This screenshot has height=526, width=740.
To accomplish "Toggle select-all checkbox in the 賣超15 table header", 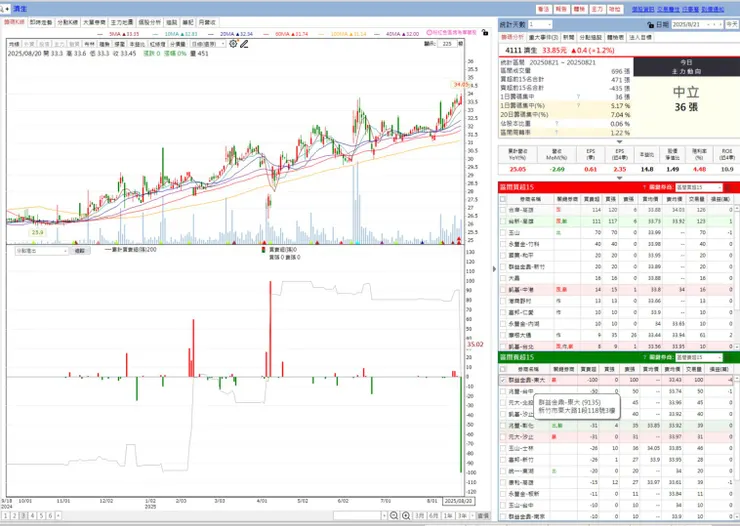I will click(x=503, y=369).
